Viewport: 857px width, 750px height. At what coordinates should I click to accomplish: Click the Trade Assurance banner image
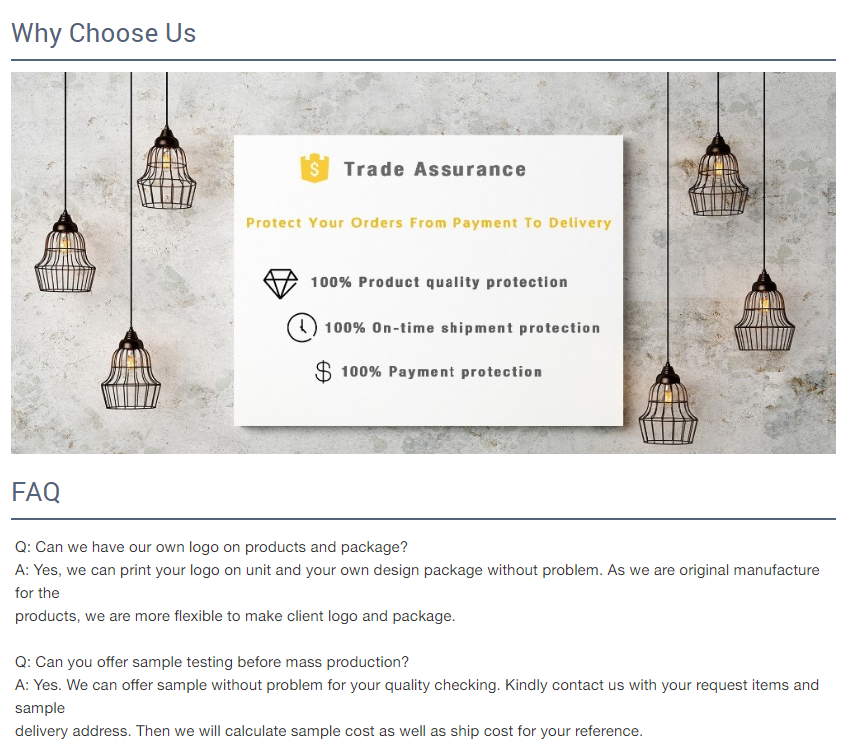coord(423,263)
